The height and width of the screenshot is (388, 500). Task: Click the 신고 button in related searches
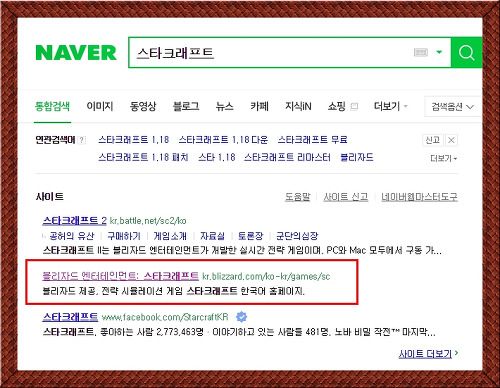click(x=432, y=140)
